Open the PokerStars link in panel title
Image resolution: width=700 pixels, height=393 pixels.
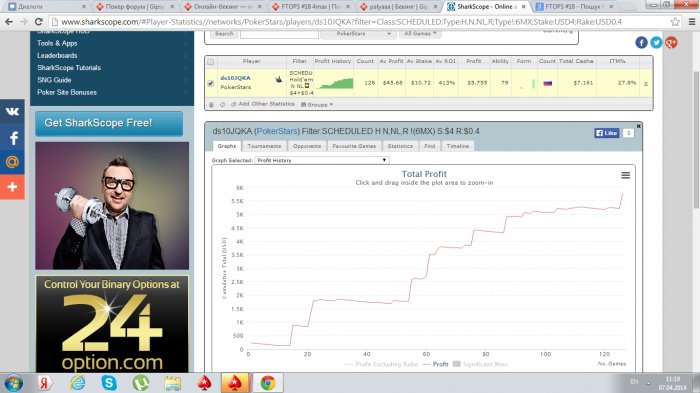click(277, 131)
